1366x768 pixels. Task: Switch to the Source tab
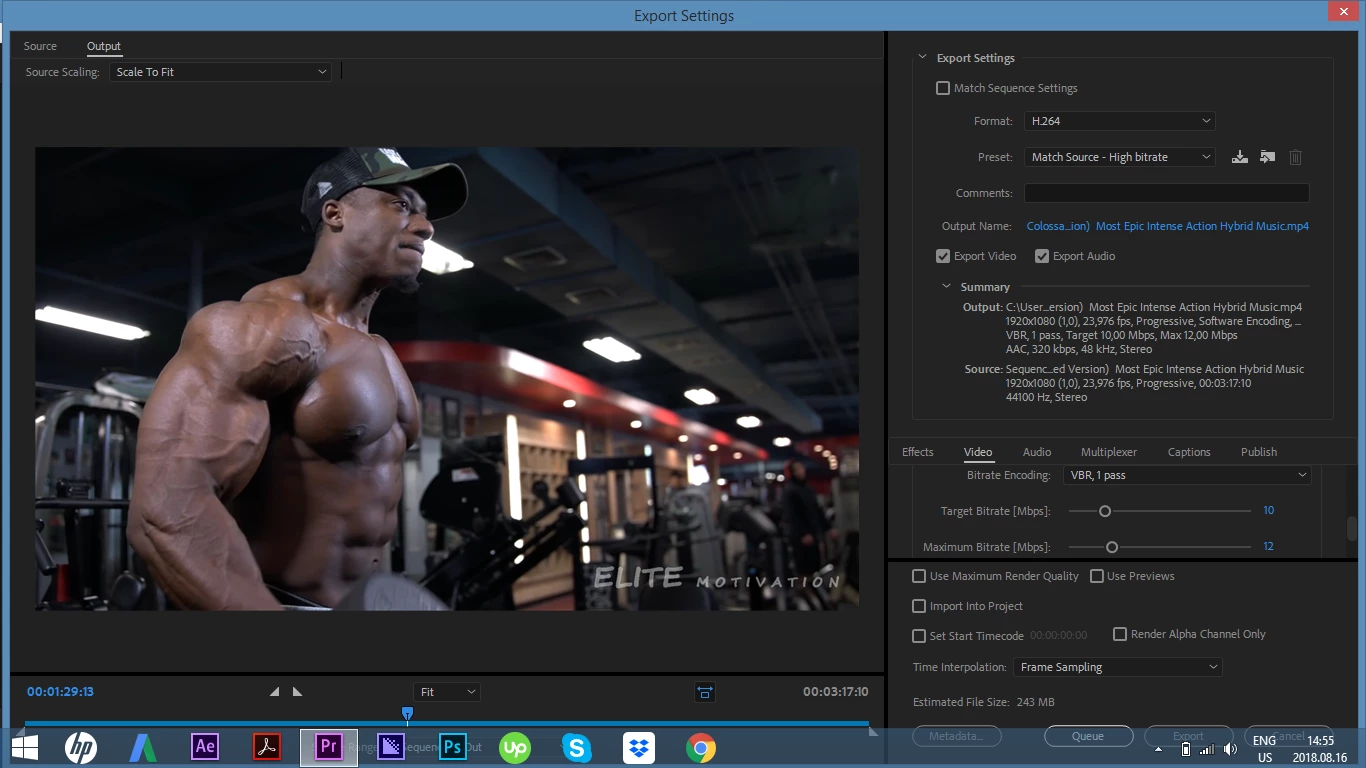click(41, 46)
